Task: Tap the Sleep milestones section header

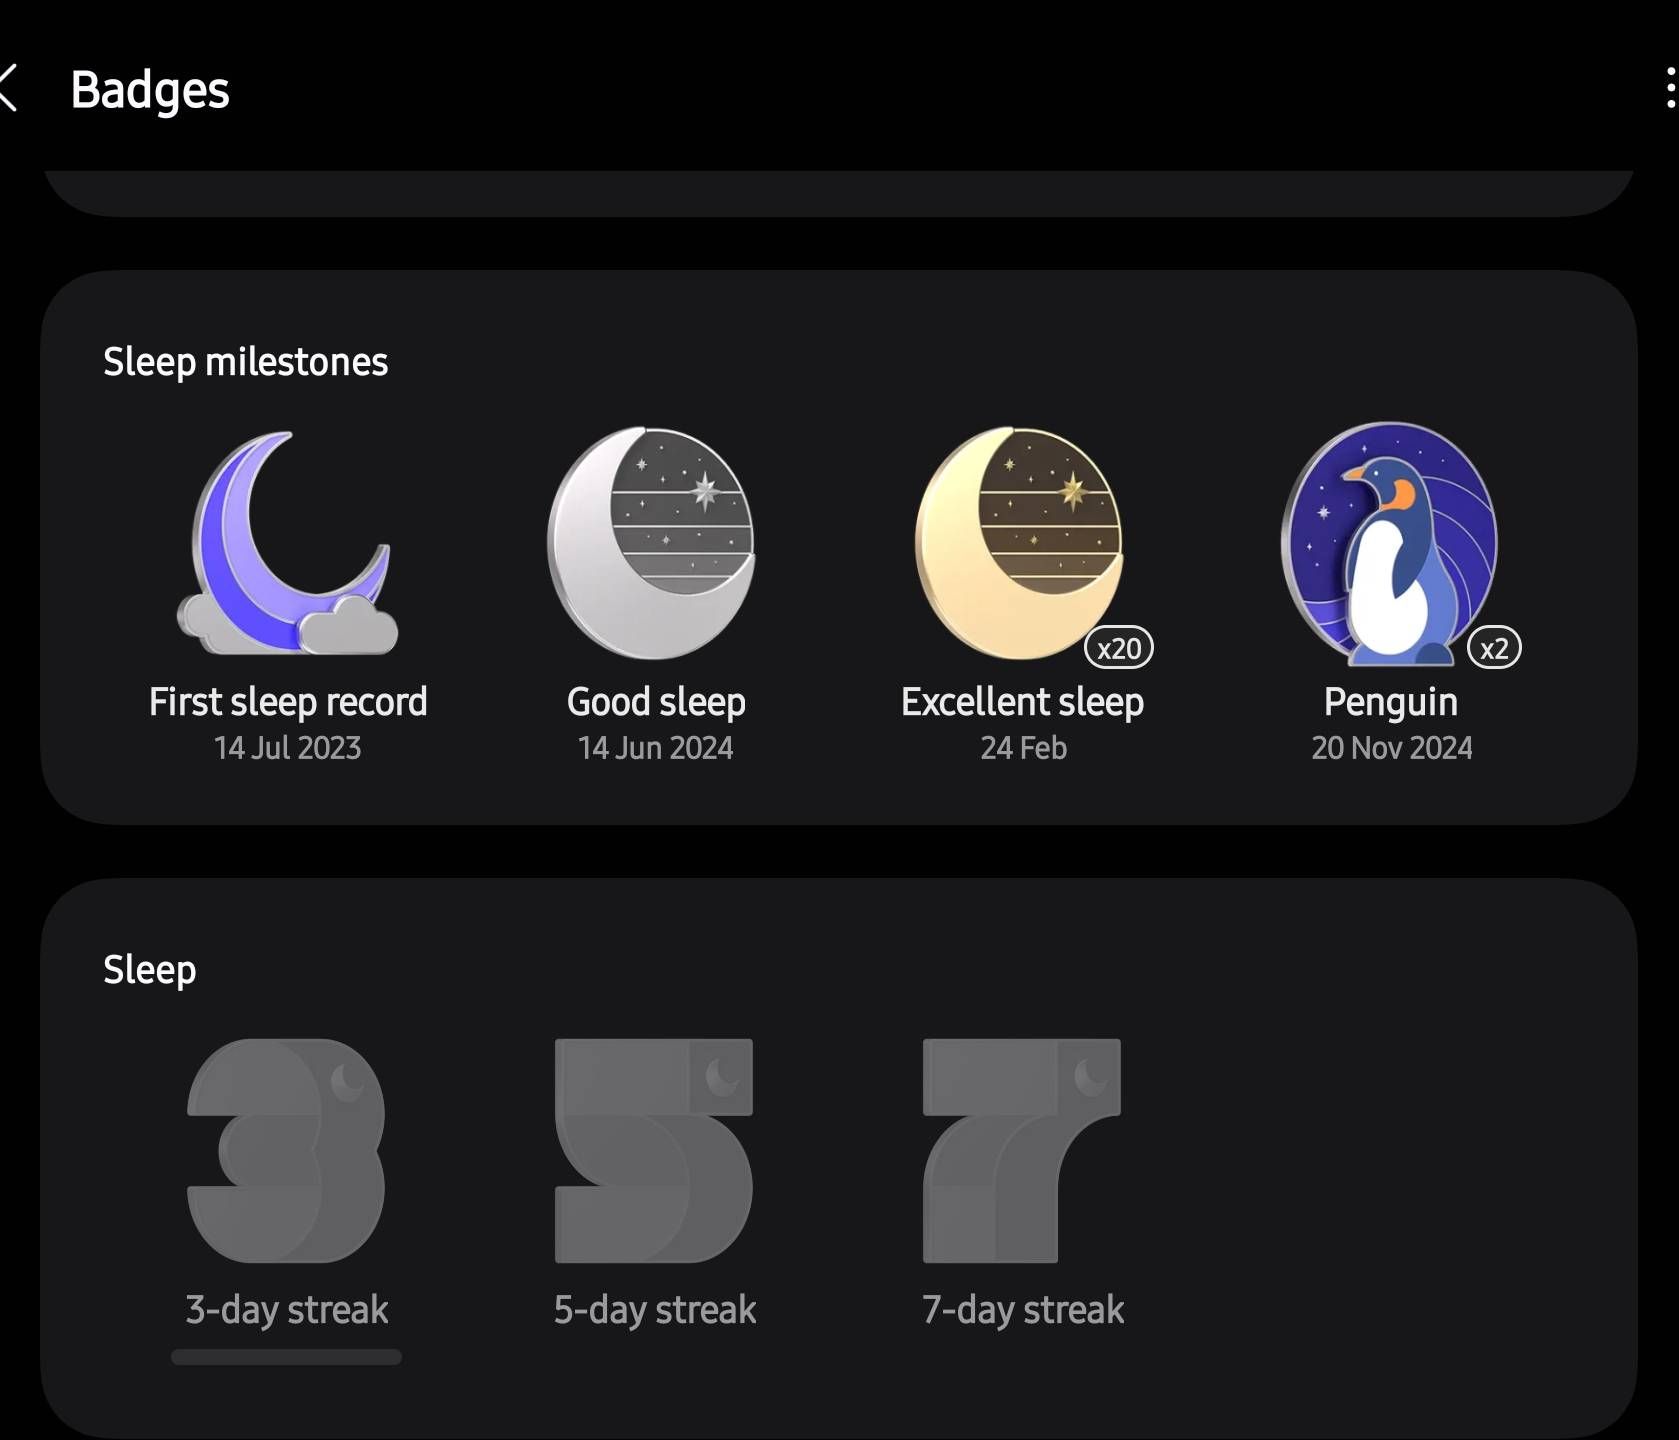Action: [245, 361]
